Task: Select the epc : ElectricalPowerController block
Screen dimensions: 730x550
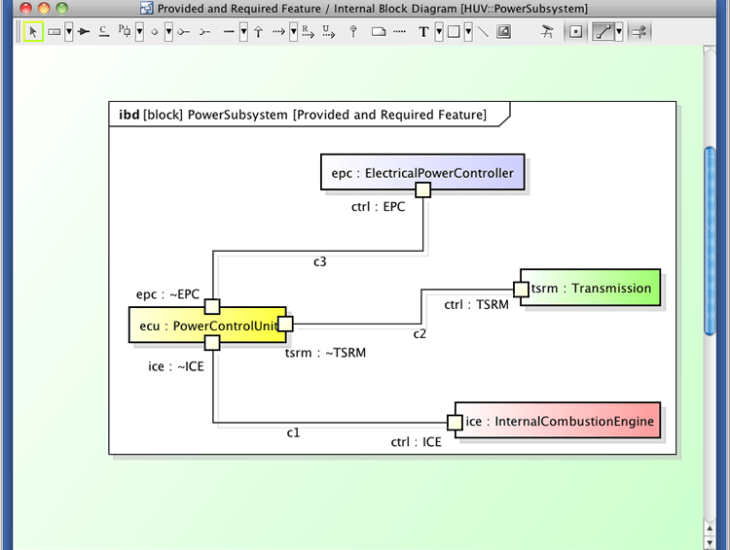Action: [x=422, y=172]
